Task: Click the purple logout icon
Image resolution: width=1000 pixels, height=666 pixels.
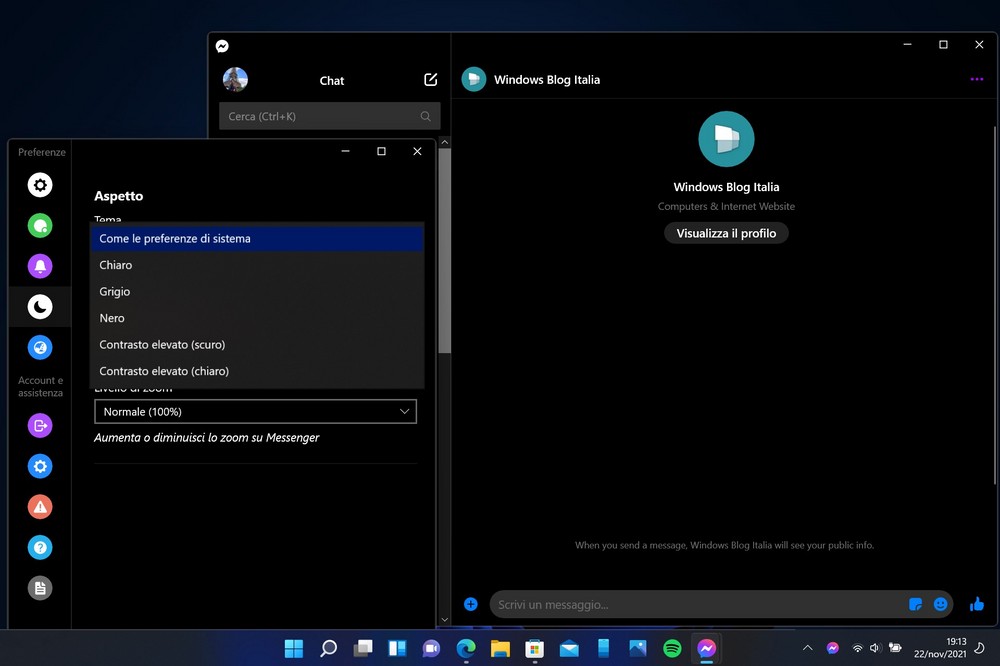Action: 39,426
